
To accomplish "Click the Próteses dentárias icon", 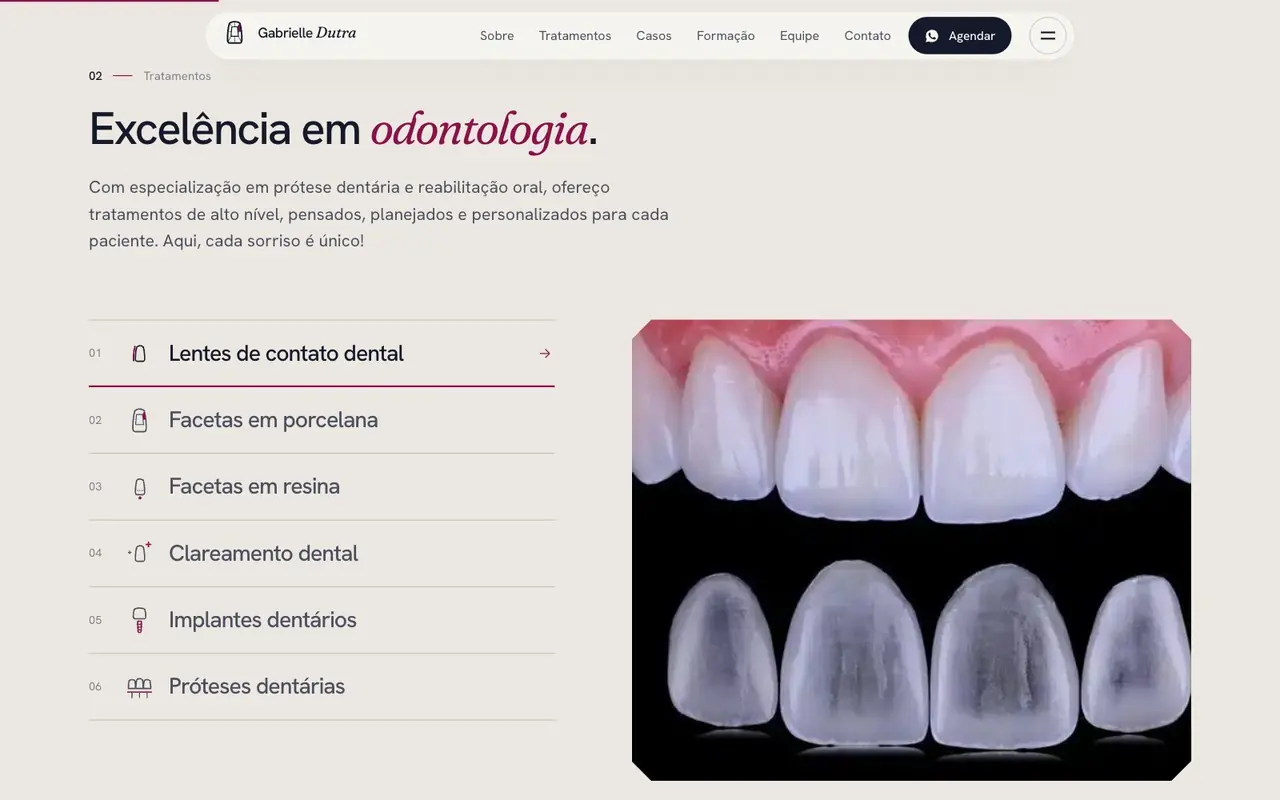I will [139, 687].
